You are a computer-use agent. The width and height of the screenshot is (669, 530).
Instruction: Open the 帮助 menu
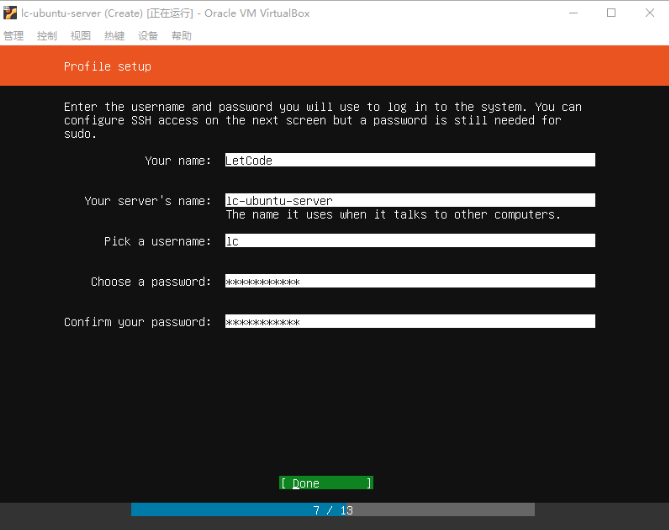[182, 36]
